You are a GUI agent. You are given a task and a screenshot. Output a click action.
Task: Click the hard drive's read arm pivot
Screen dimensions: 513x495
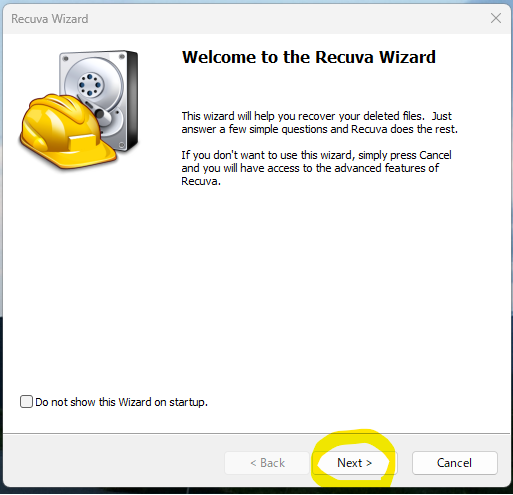pos(100,114)
